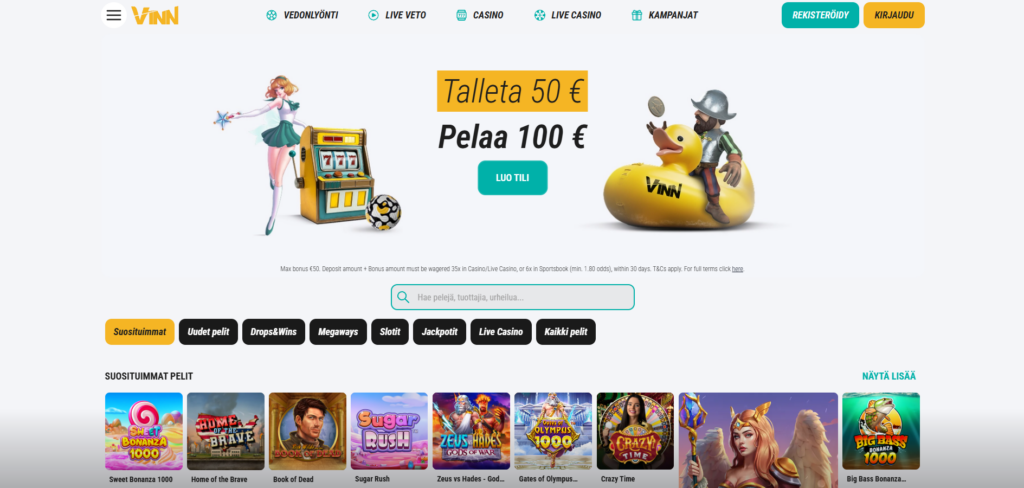Click the VINN logo

(x=155, y=15)
